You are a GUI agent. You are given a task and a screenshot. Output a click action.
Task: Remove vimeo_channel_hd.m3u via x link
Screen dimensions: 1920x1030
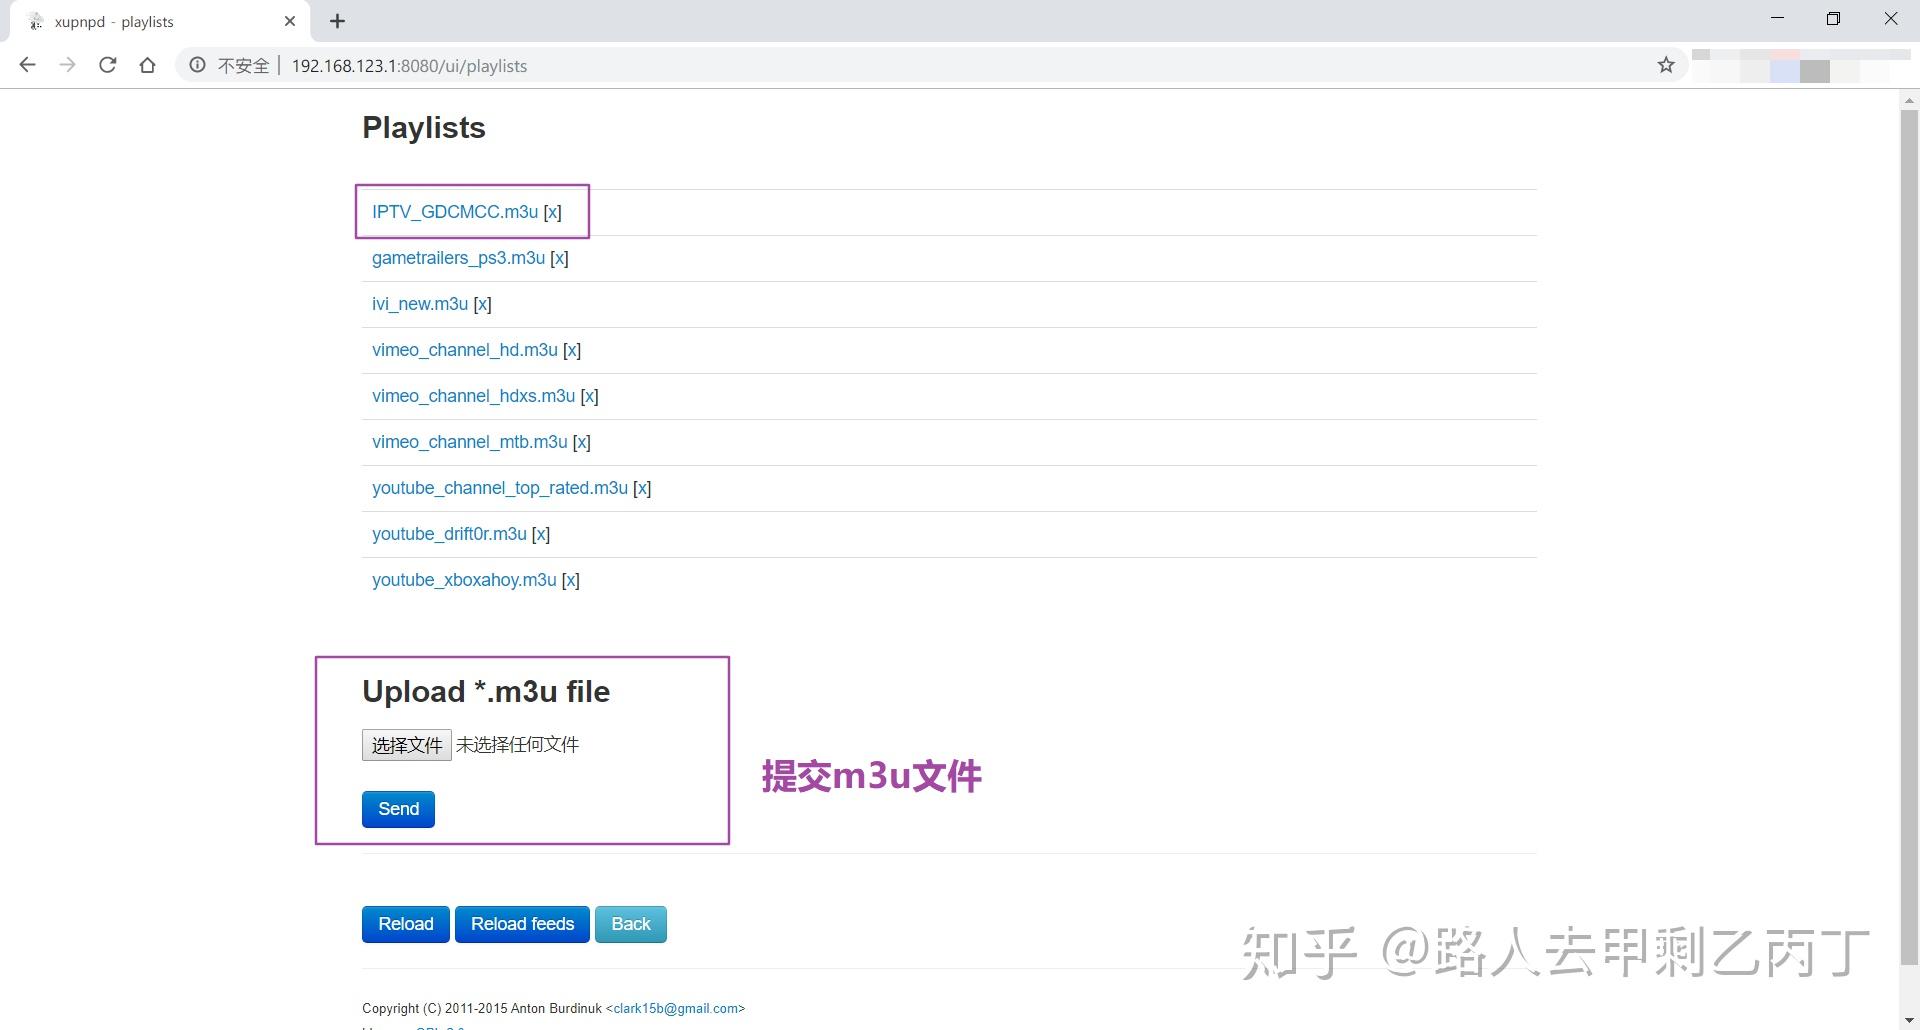(x=572, y=350)
